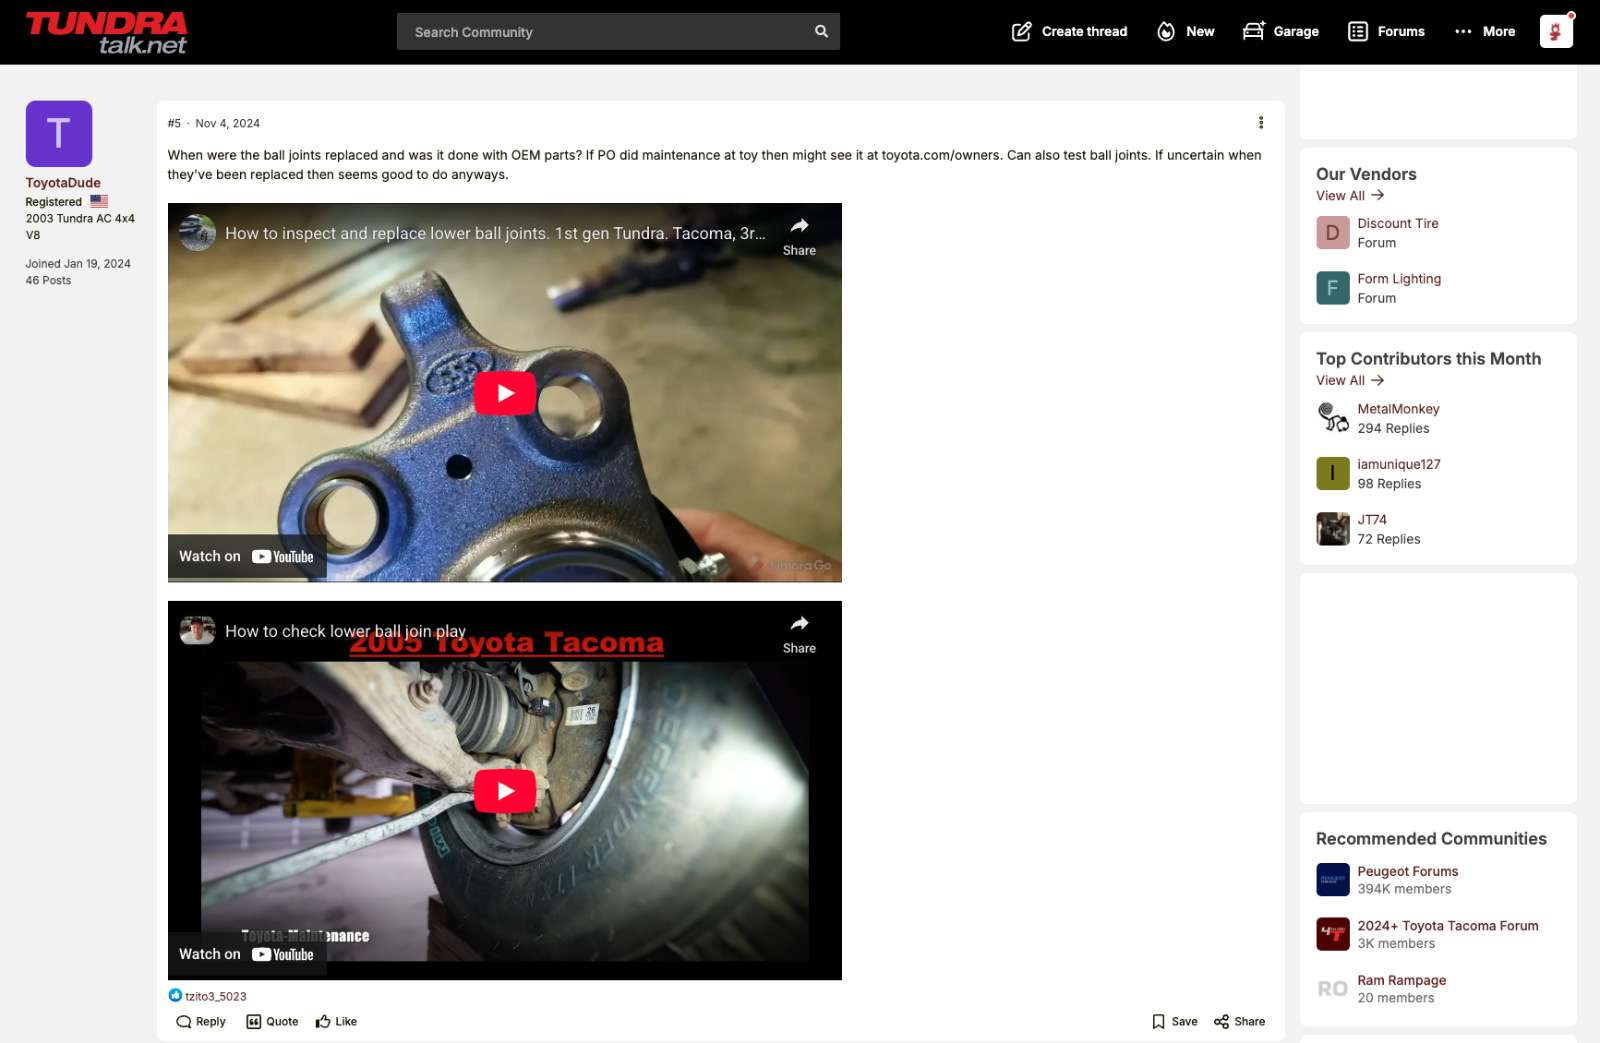Open the post options kebab menu
Image resolution: width=1600 pixels, height=1043 pixels.
[x=1260, y=123]
